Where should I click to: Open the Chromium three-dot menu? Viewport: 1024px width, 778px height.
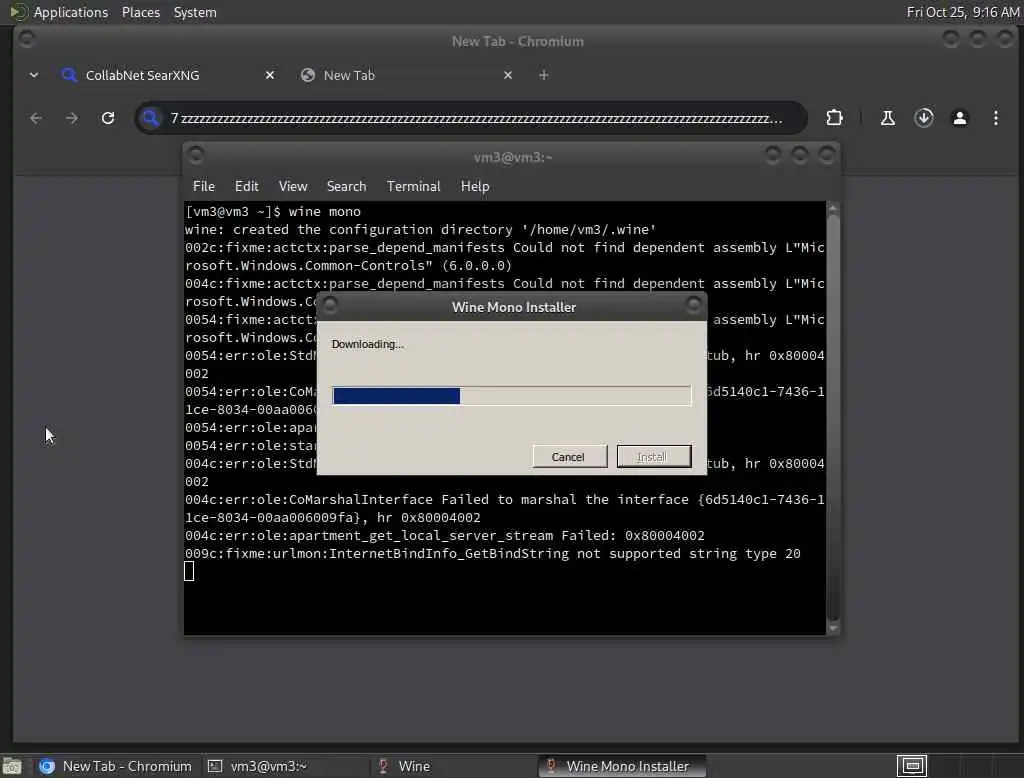click(x=995, y=118)
